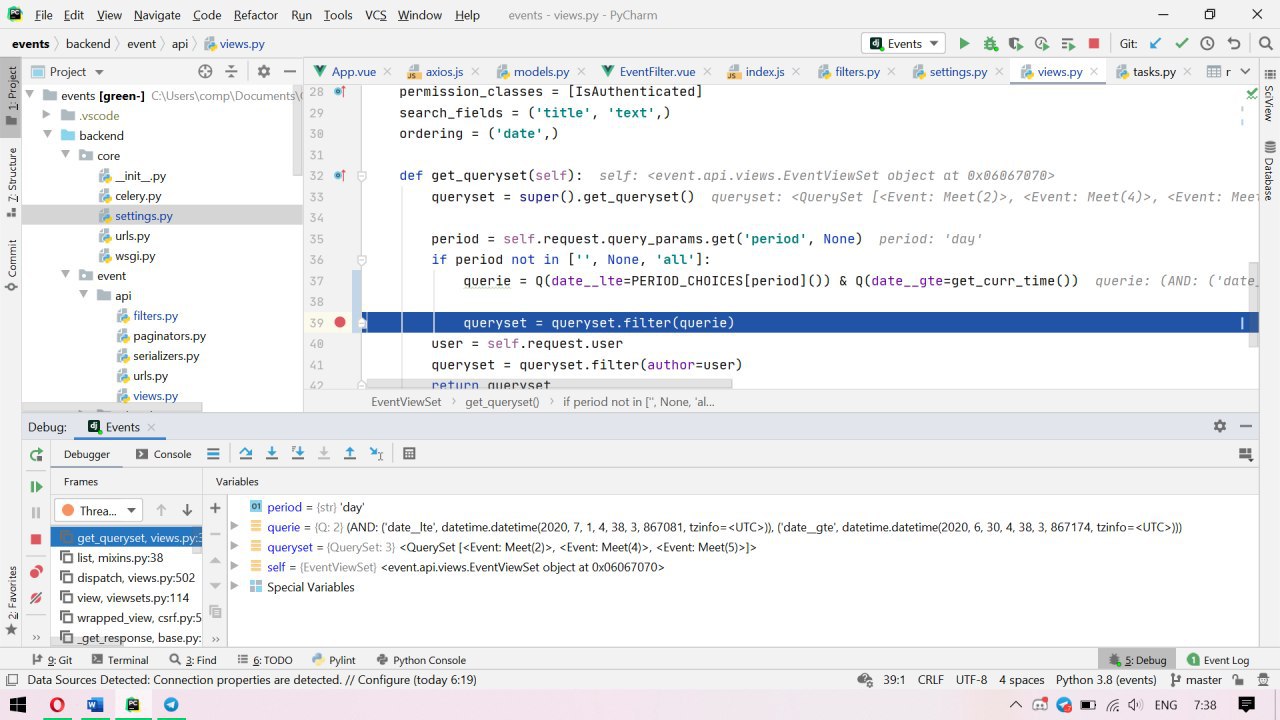Open the 6: TODO tool window
The width and height of the screenshot is (1280, 720).
pyautogui.click(x=265, y=660)
